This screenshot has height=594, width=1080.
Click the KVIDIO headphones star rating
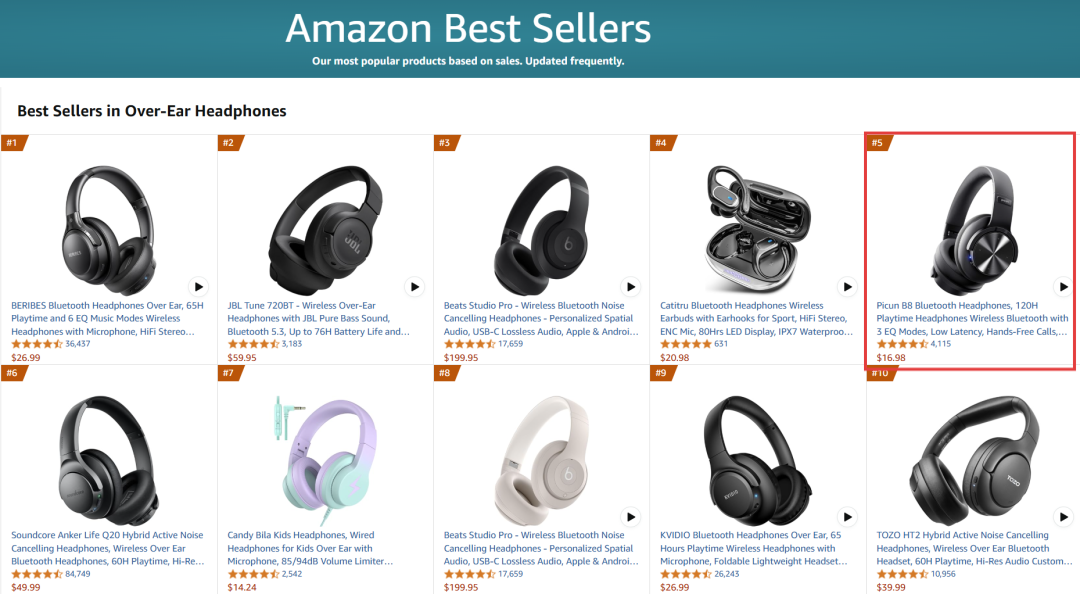pos(685,574)
